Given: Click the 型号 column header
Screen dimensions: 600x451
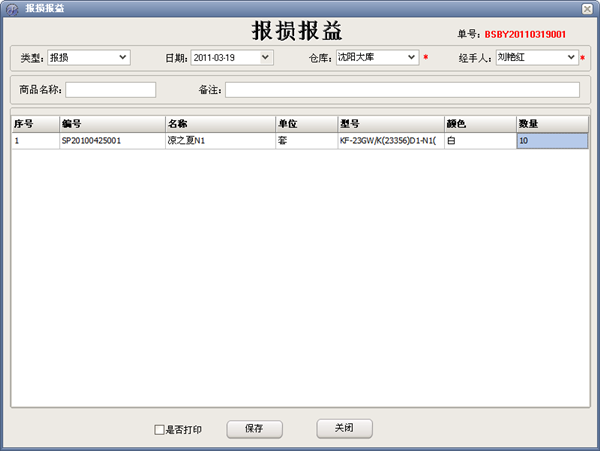Looking at the screenshot, I should [390, 124].
